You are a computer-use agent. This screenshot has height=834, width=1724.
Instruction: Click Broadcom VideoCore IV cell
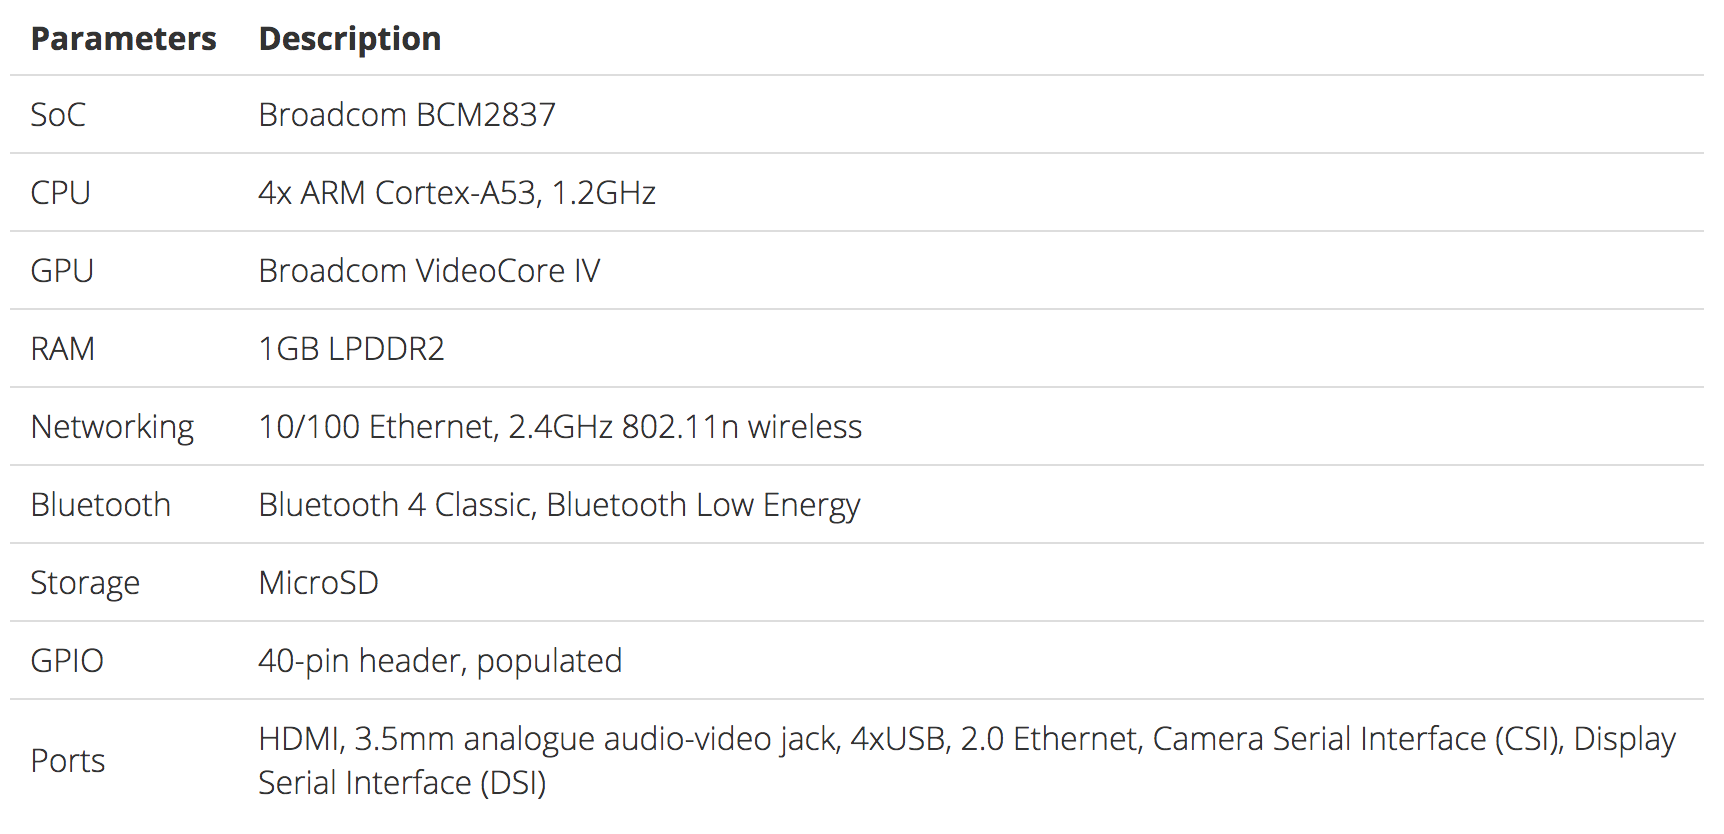point(429,271)
